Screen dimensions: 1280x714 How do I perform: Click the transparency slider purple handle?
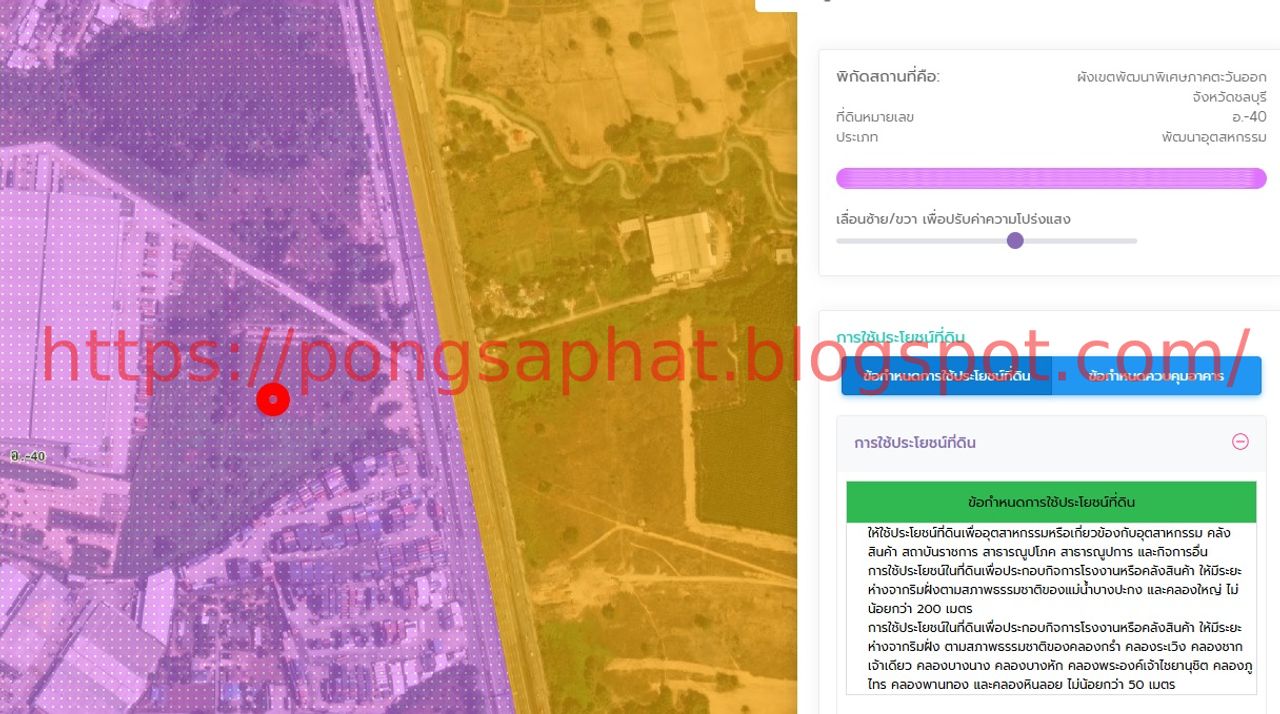[1015, 240]
